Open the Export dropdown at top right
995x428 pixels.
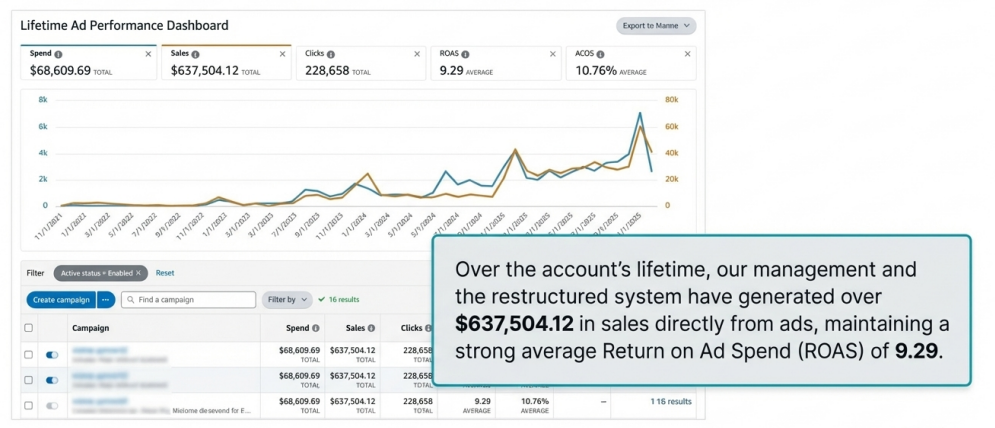(x=655, y=26)
